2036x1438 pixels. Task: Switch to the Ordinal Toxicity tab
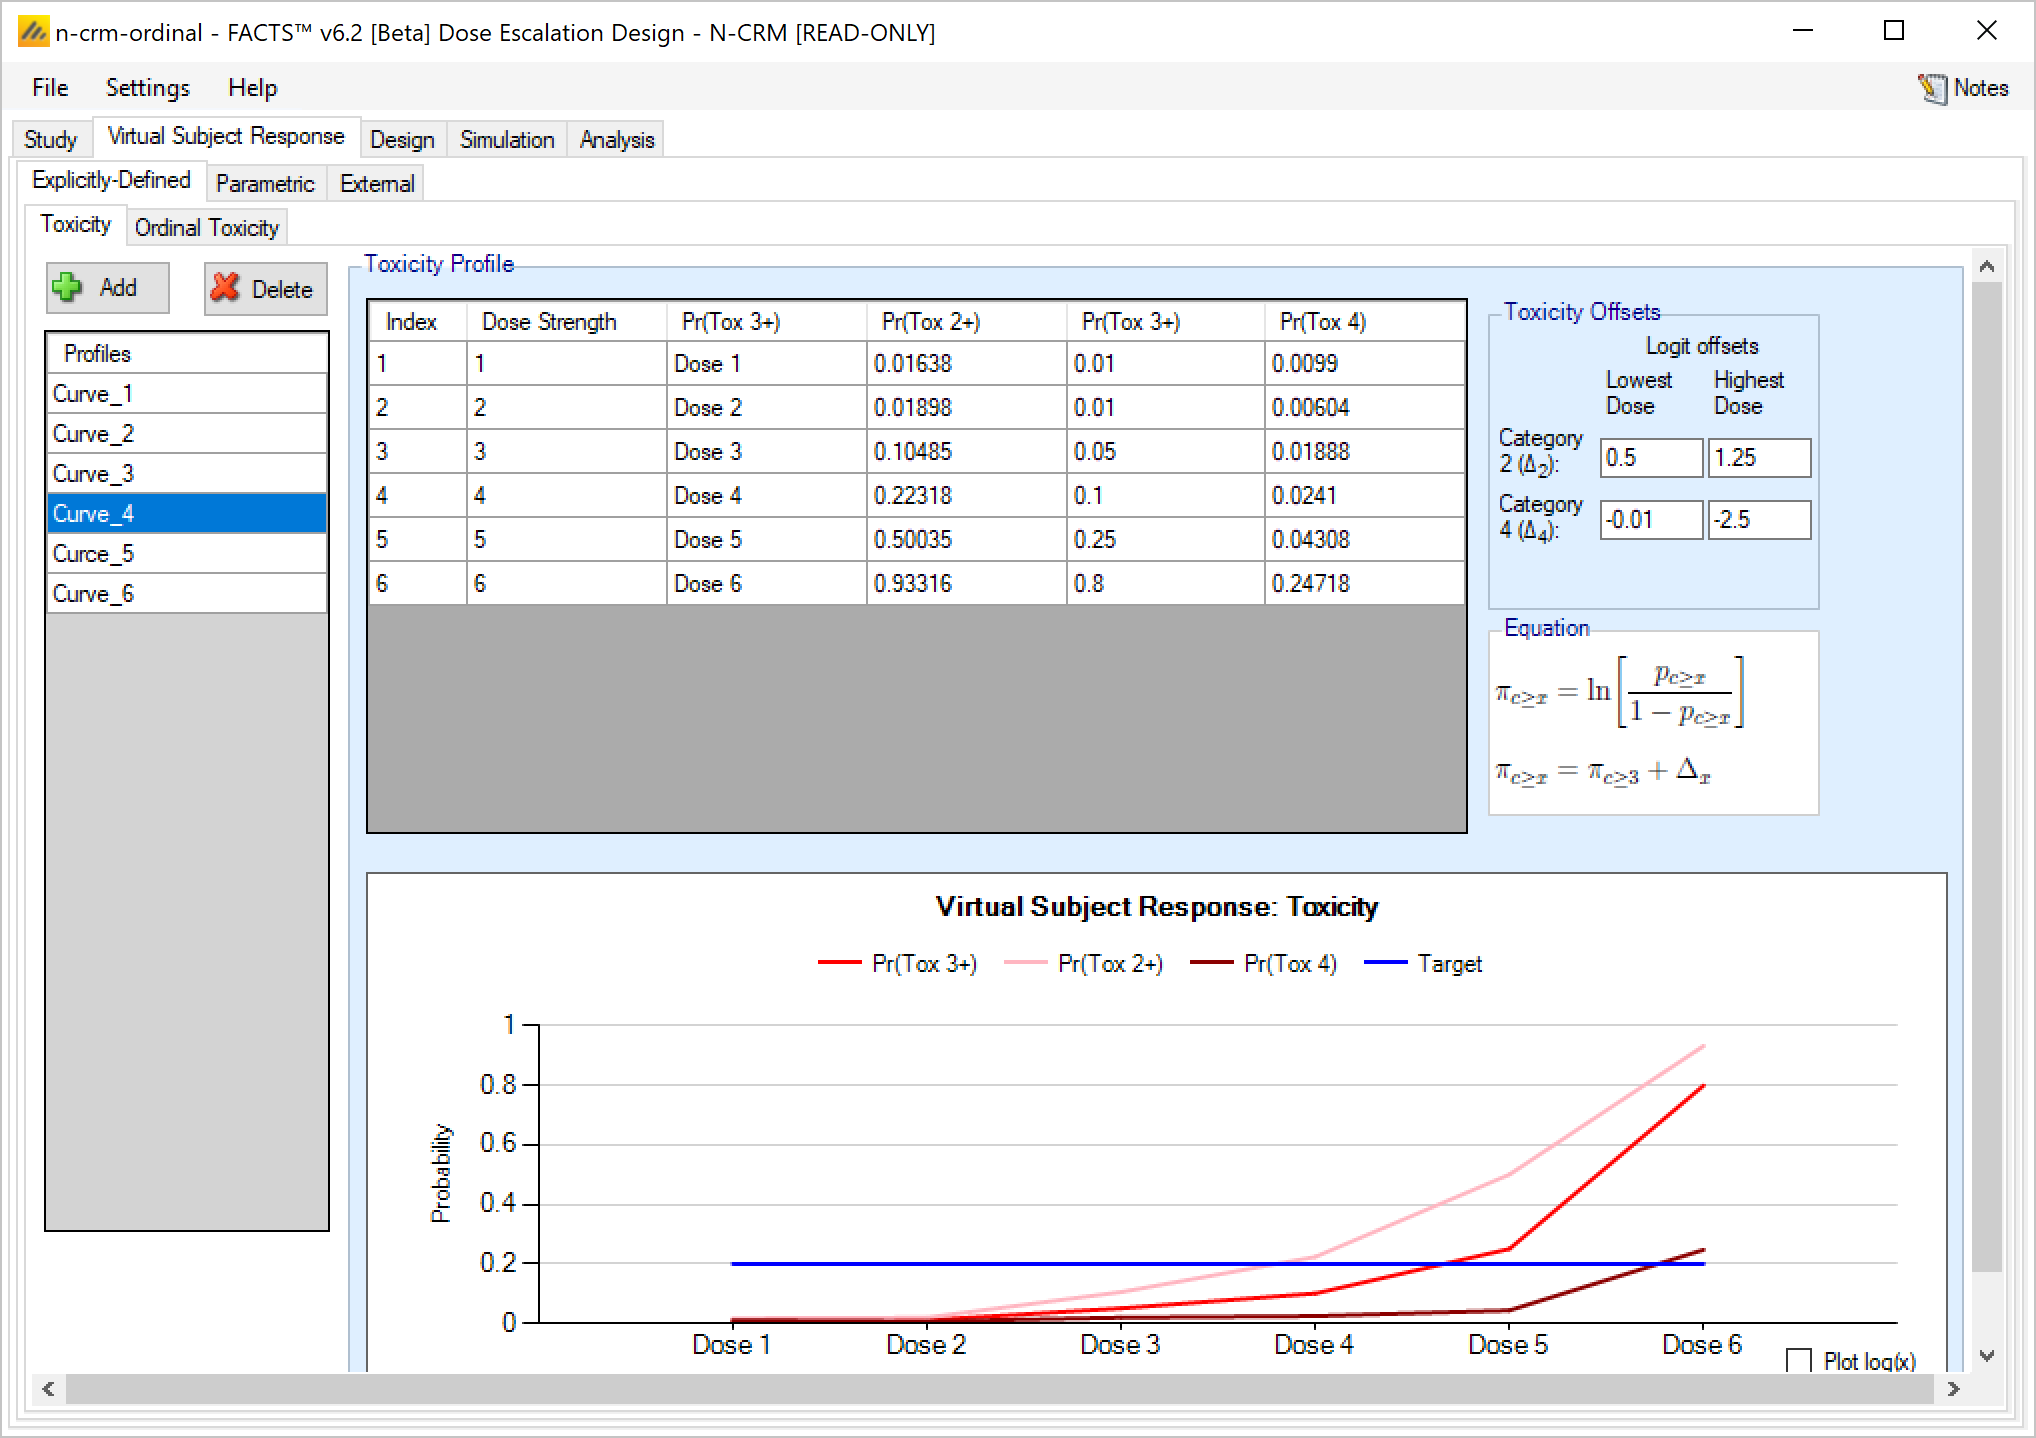coord(206,228)
